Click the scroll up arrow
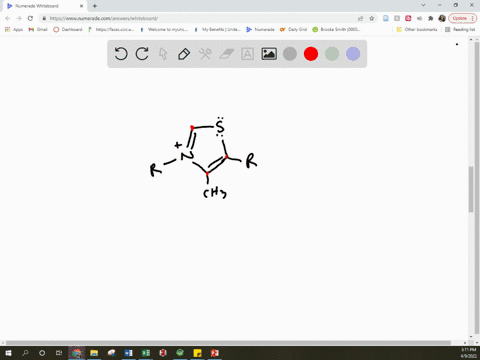Viewport: 480px width, 360px height. [471, 39]
